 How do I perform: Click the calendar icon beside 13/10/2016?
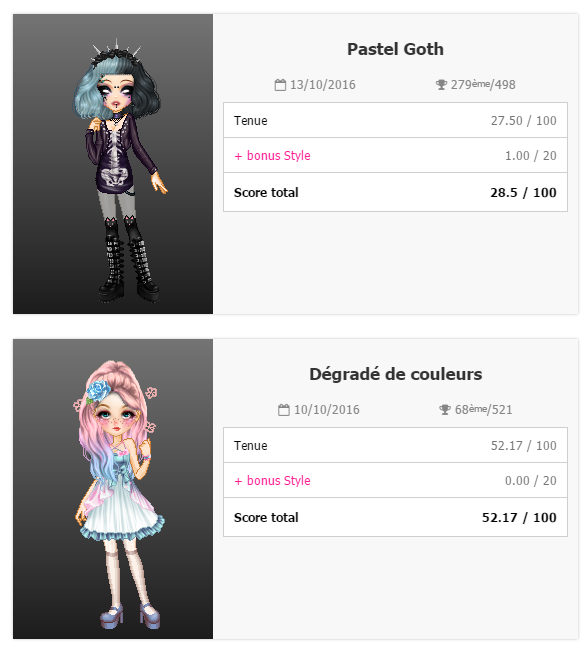coord(280,85)
